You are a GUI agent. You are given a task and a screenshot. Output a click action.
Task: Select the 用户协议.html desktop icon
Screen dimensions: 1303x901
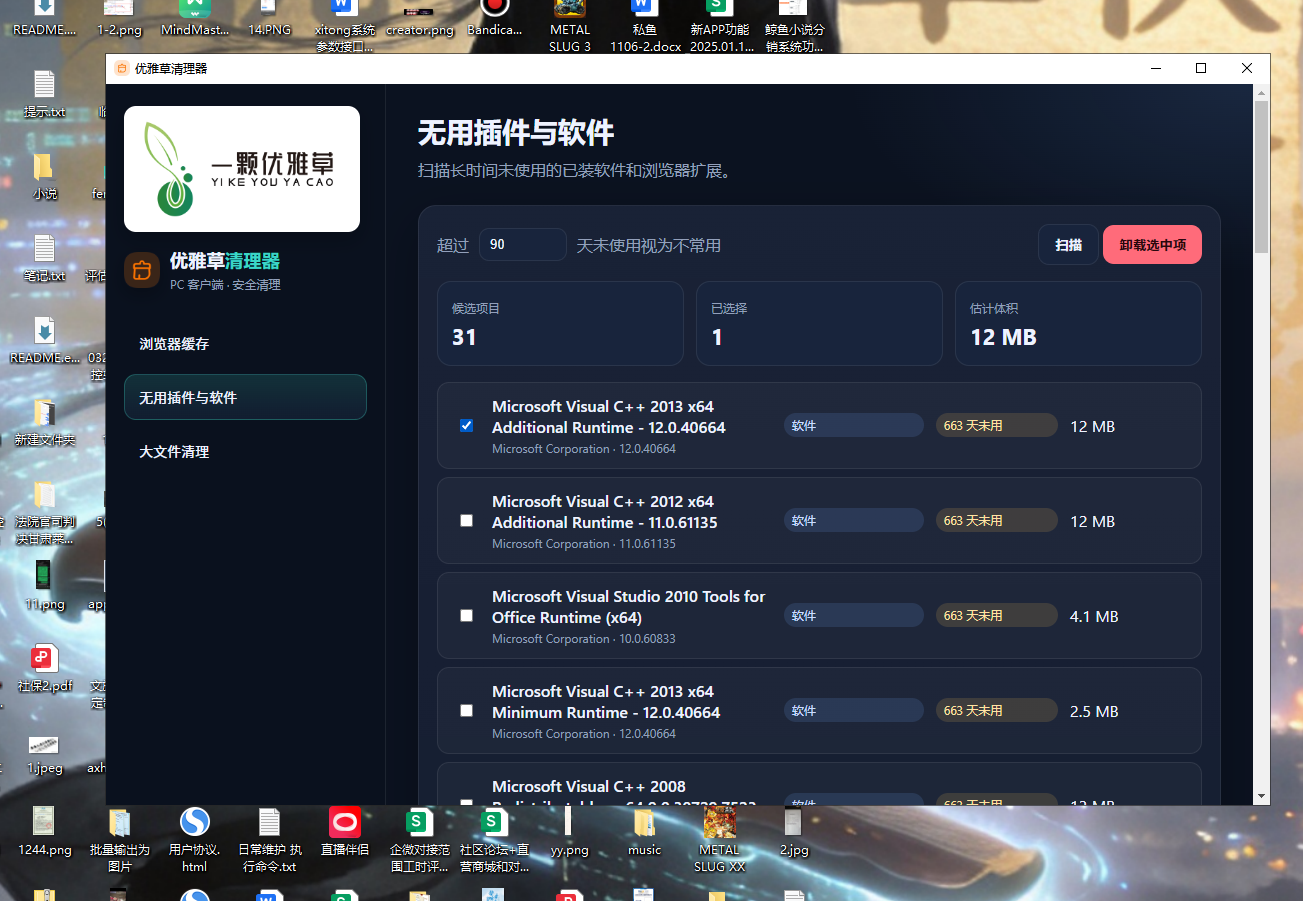point(194,840)
